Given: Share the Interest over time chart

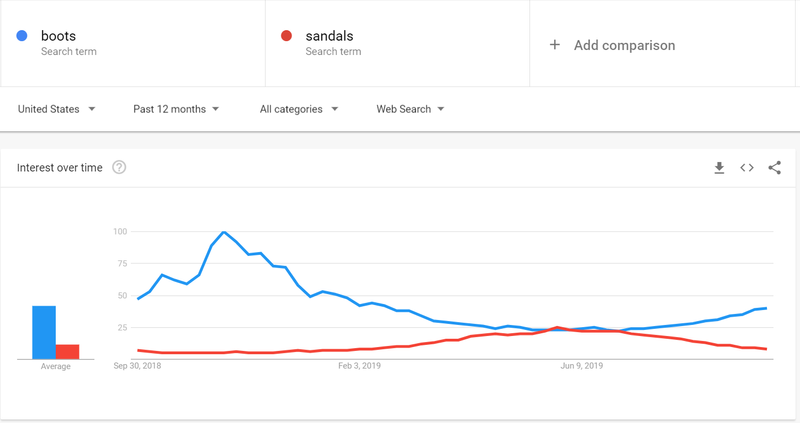Looking at the screenshot, I should [775, 168].
